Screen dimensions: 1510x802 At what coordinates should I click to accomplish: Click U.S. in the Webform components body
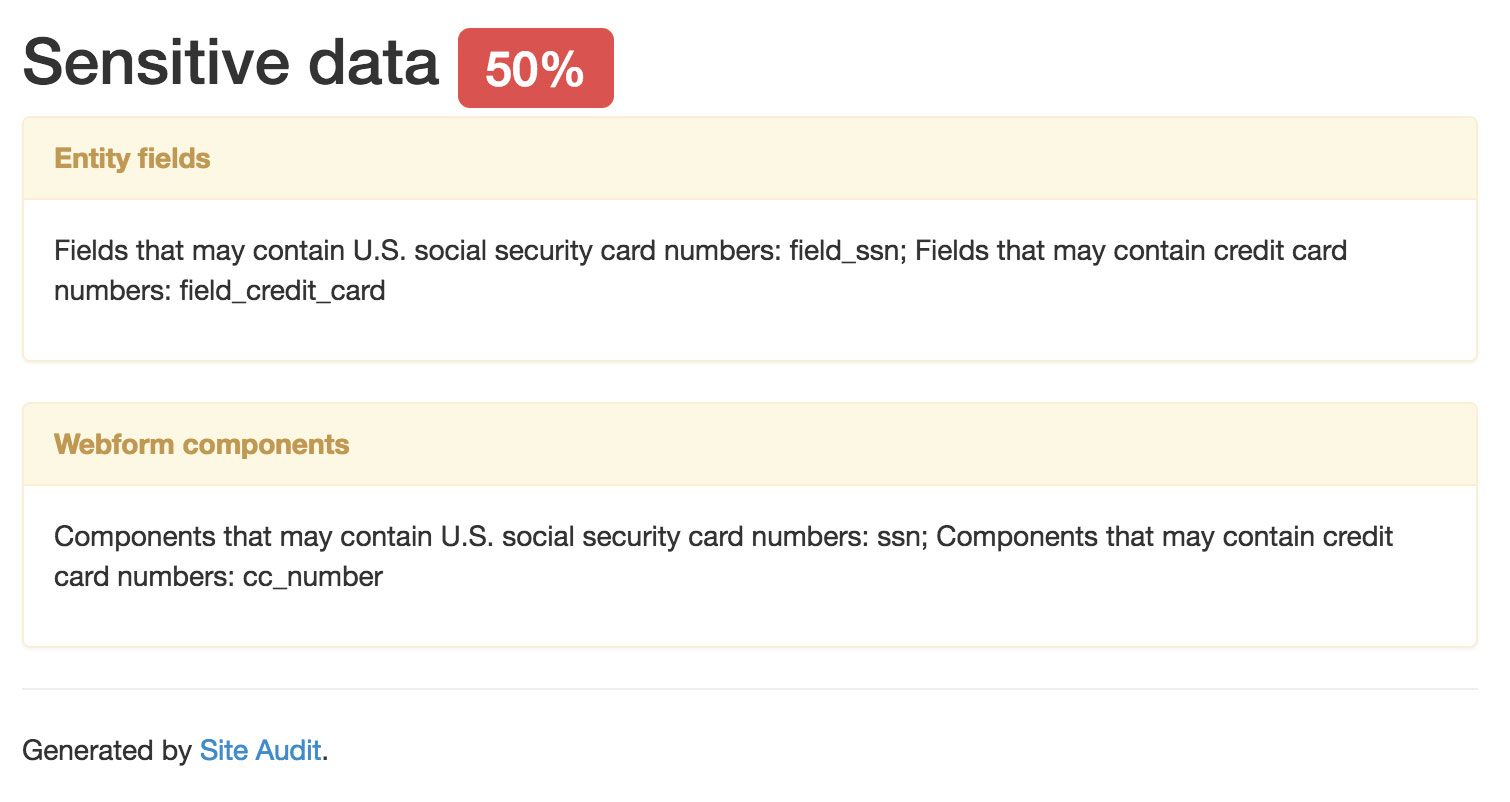pos(464,536)
